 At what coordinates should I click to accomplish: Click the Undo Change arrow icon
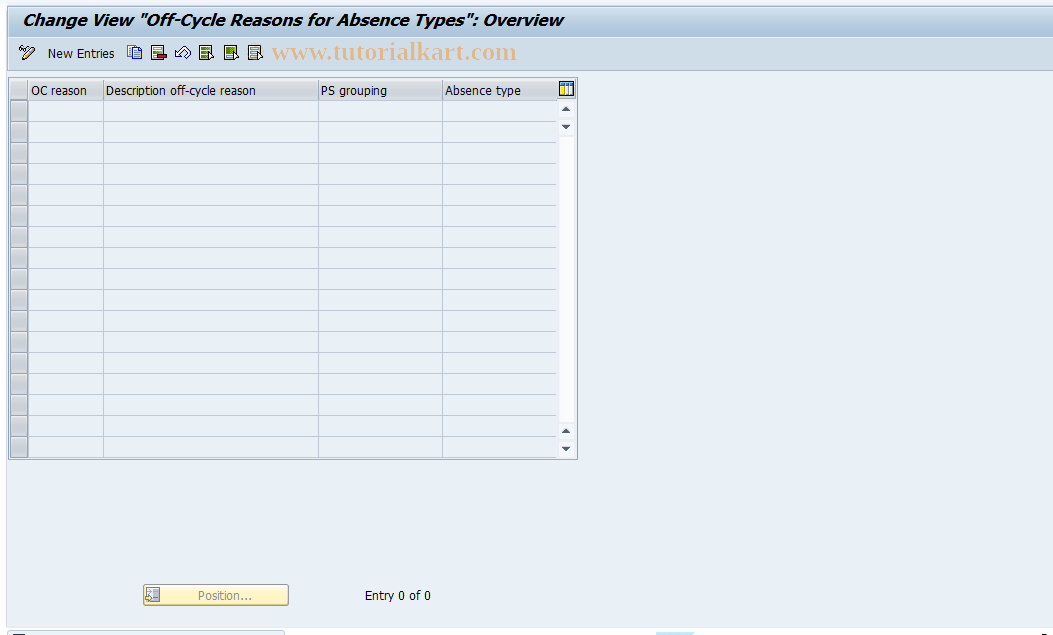click(183, 53)
